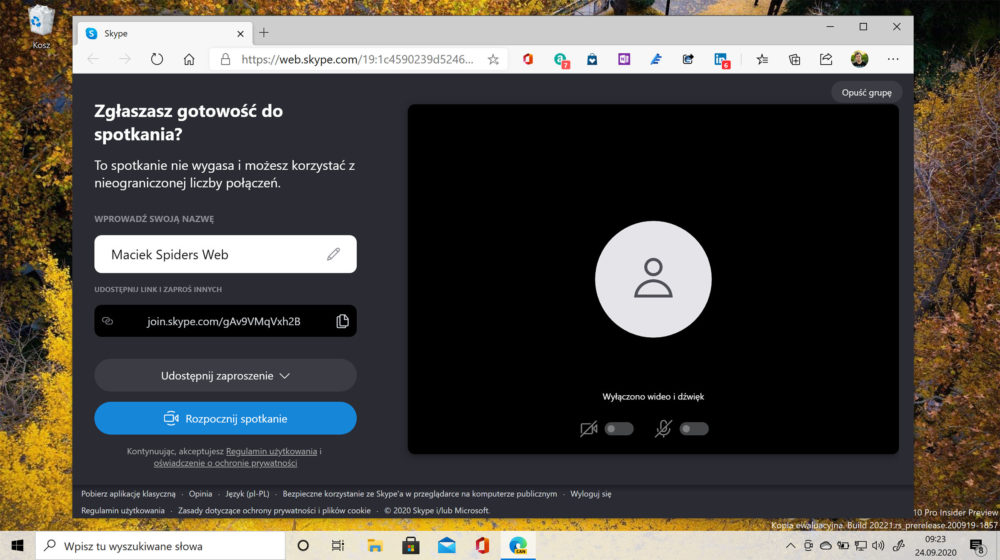Open the shopping bag extension icon
This screenshot has height=560, width=1000.
point(592,59)
